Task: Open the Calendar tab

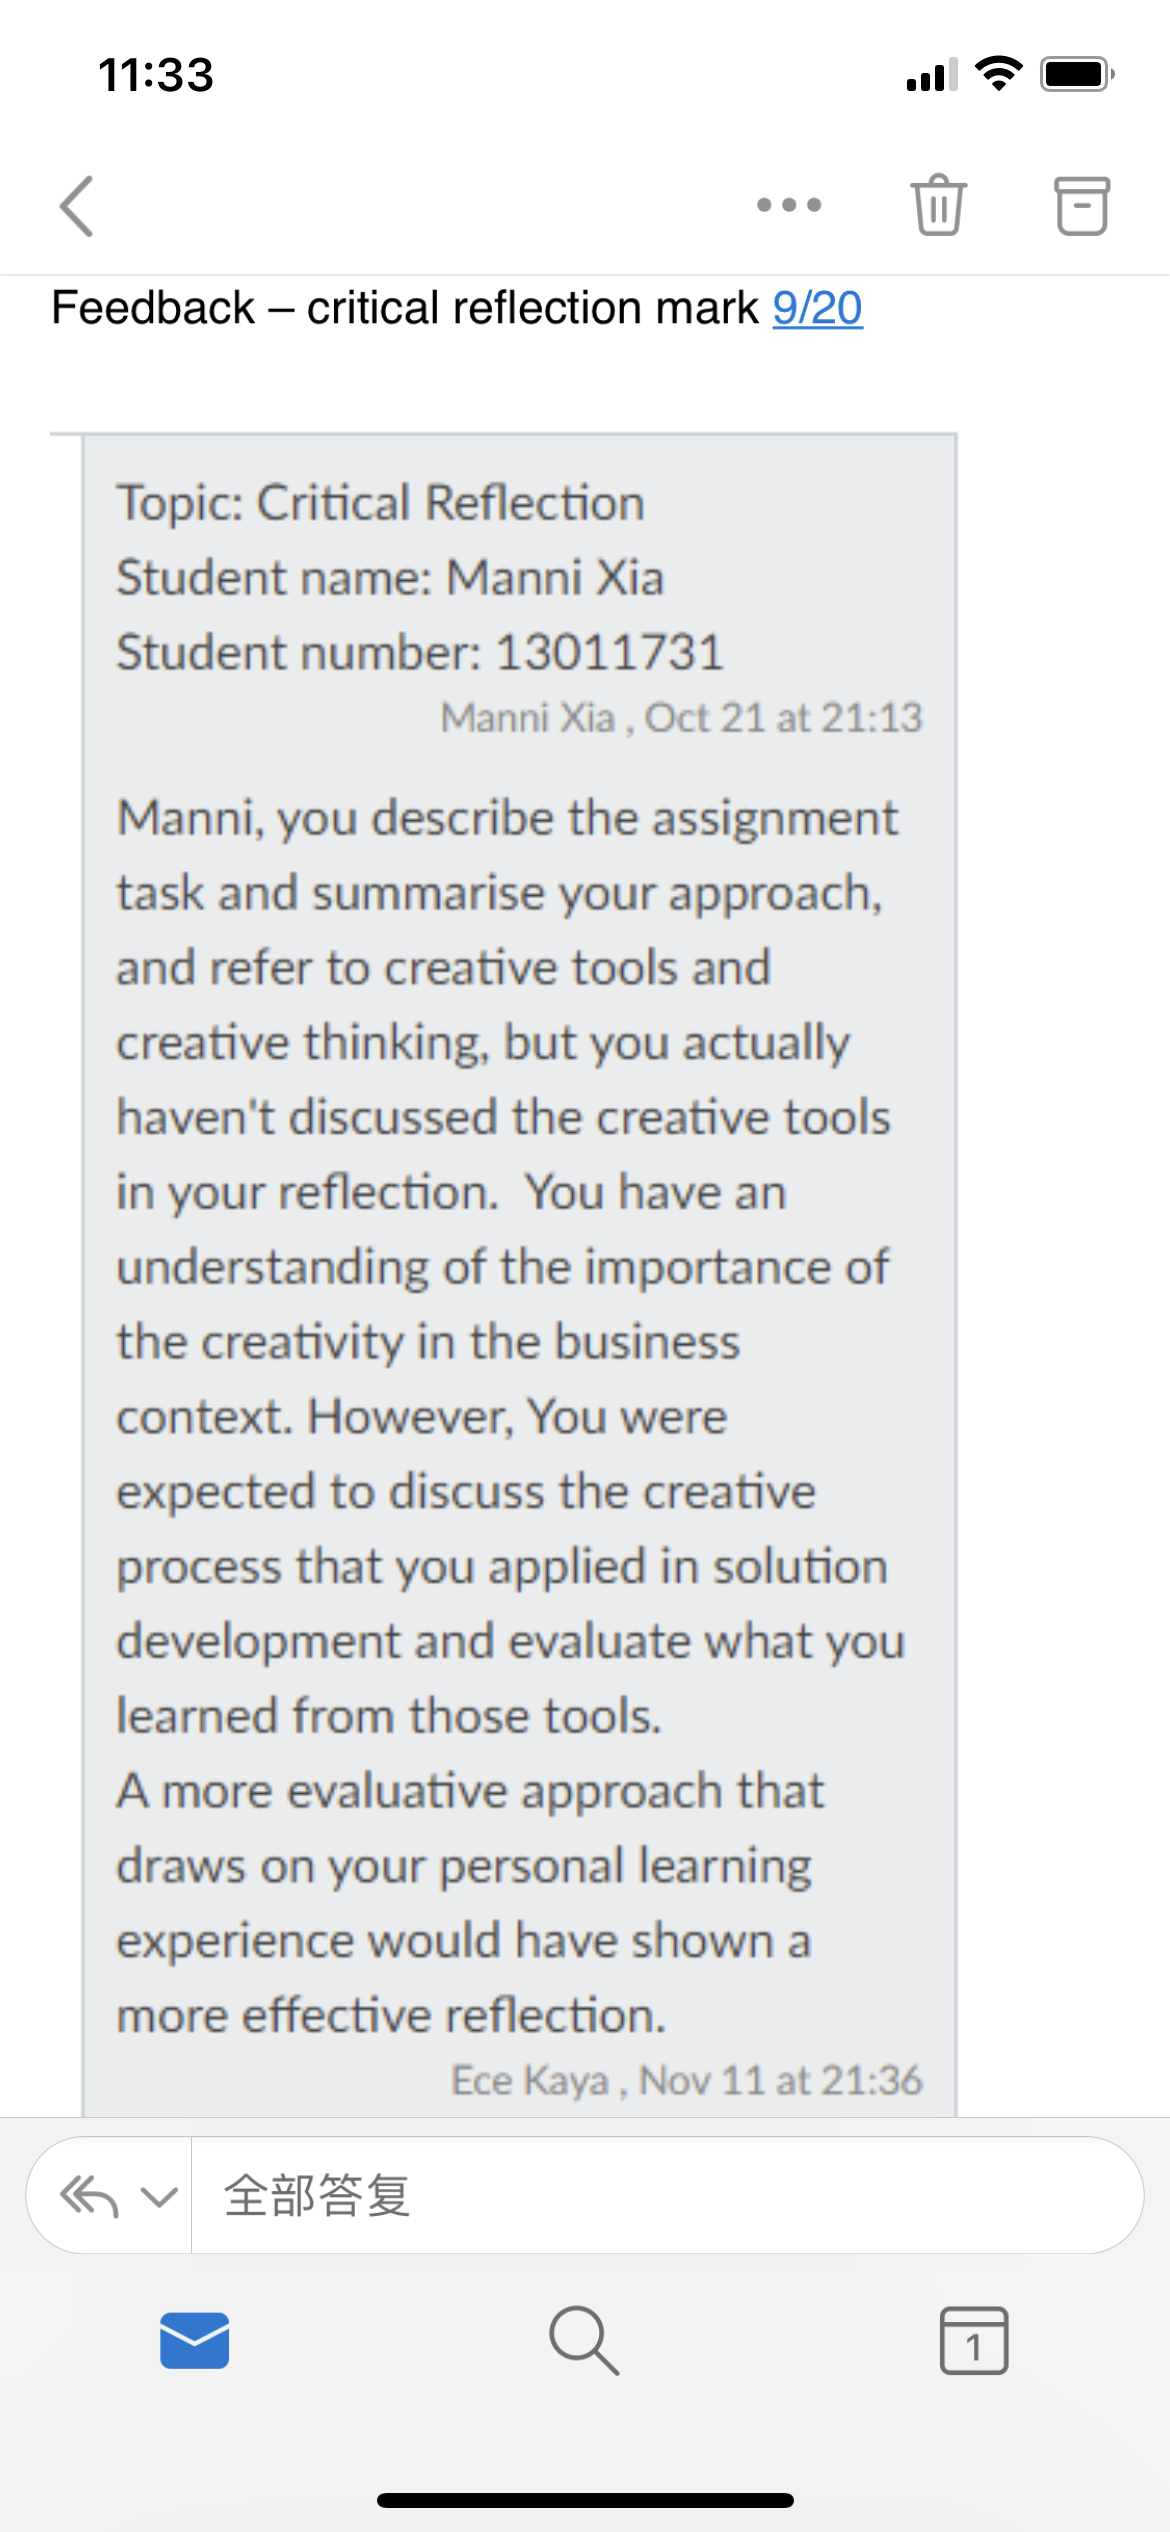Action: (x=973, y=2340)
